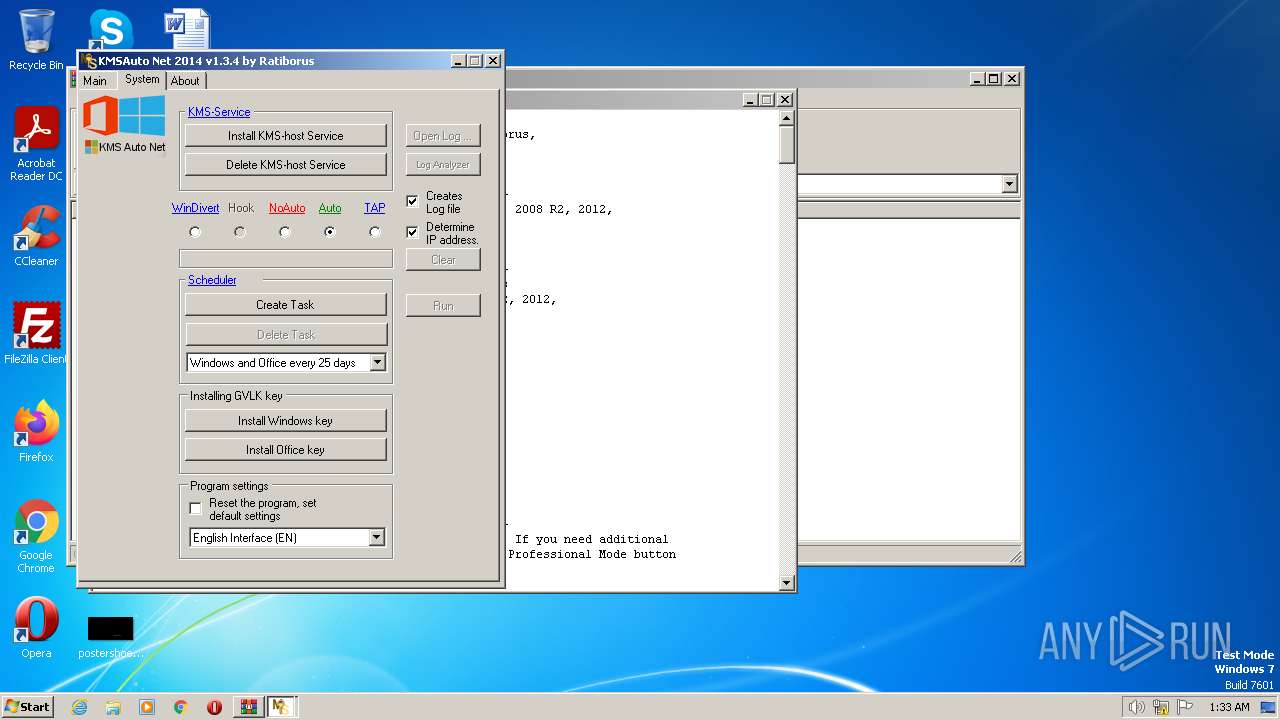Click the Clear button
Image resolution: width=1280 pixels, height=720 pixels.
(443, 259)
